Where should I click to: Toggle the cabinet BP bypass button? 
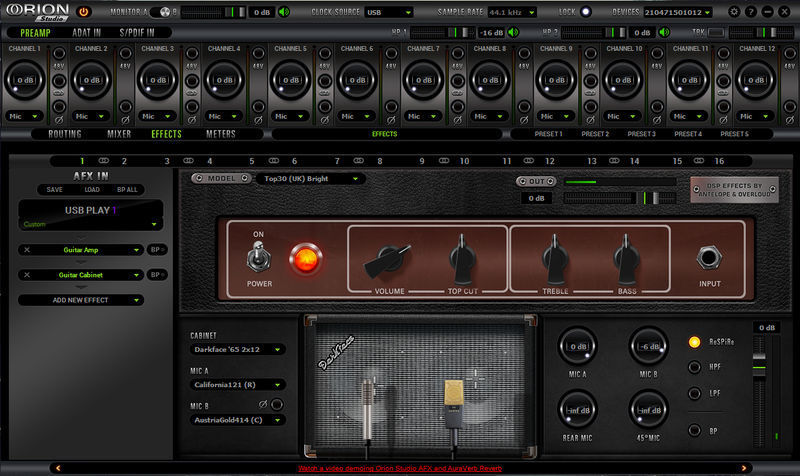coord(694,431)
